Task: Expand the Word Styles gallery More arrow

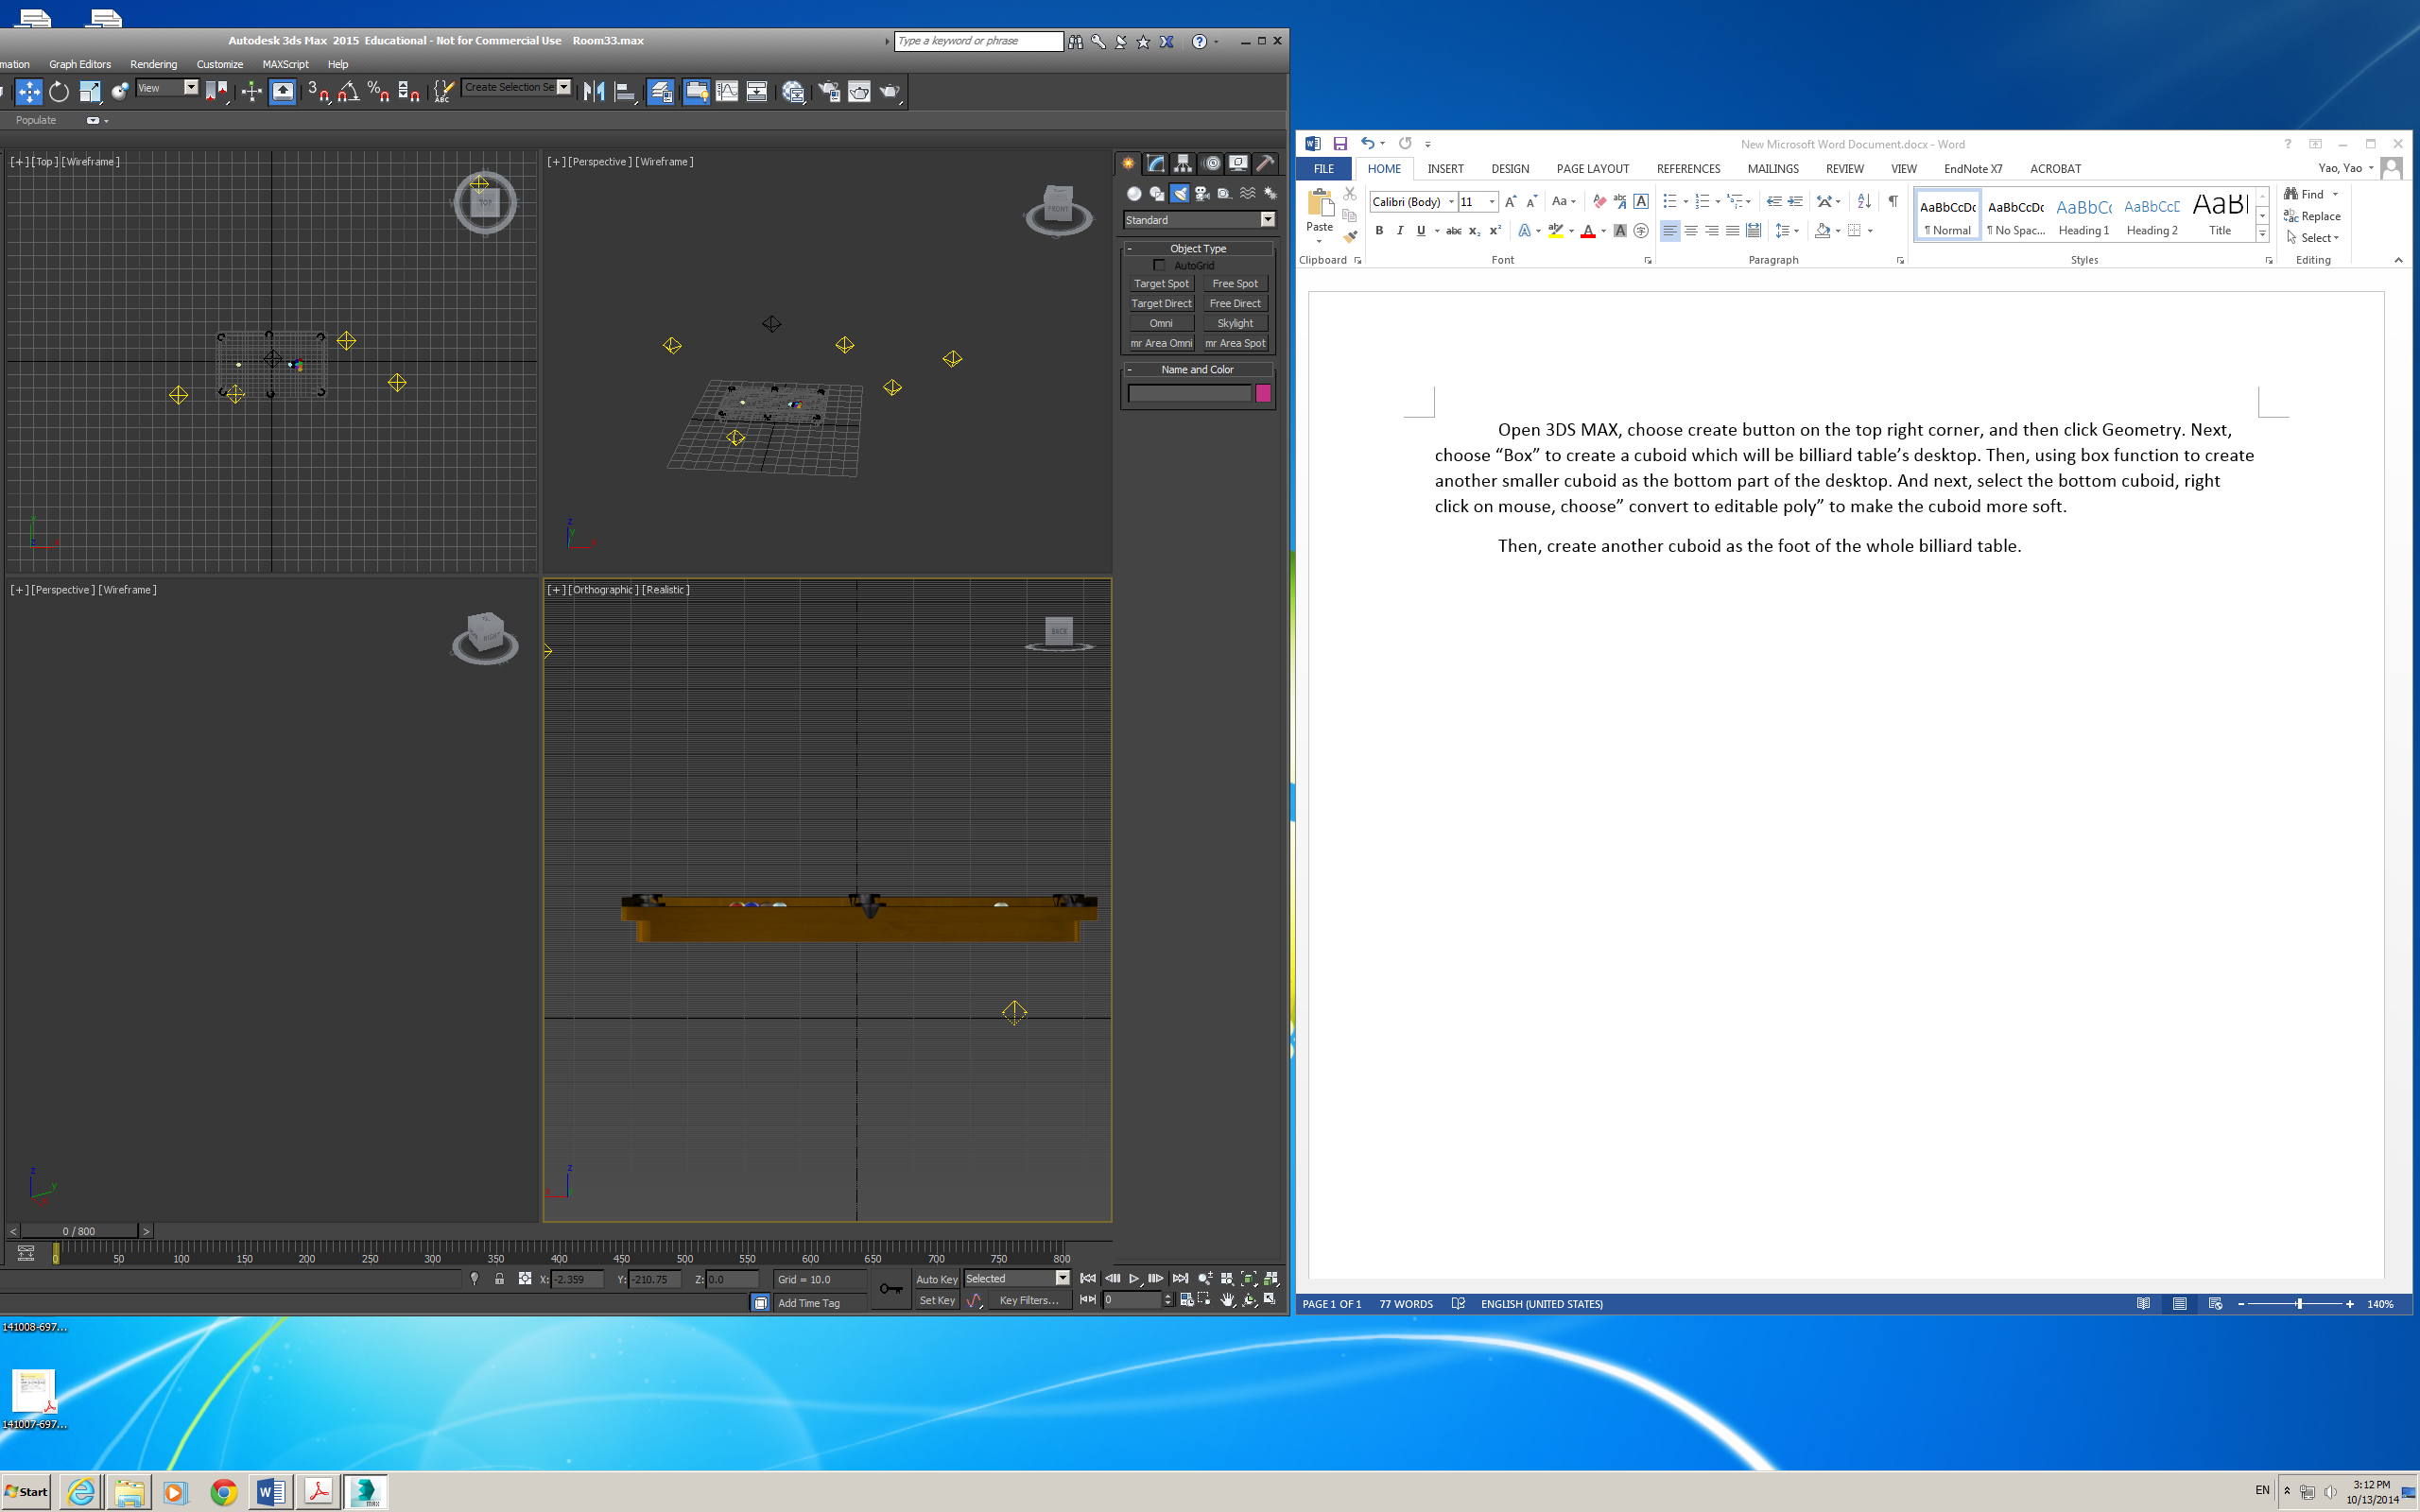Action: point(2262,234)
